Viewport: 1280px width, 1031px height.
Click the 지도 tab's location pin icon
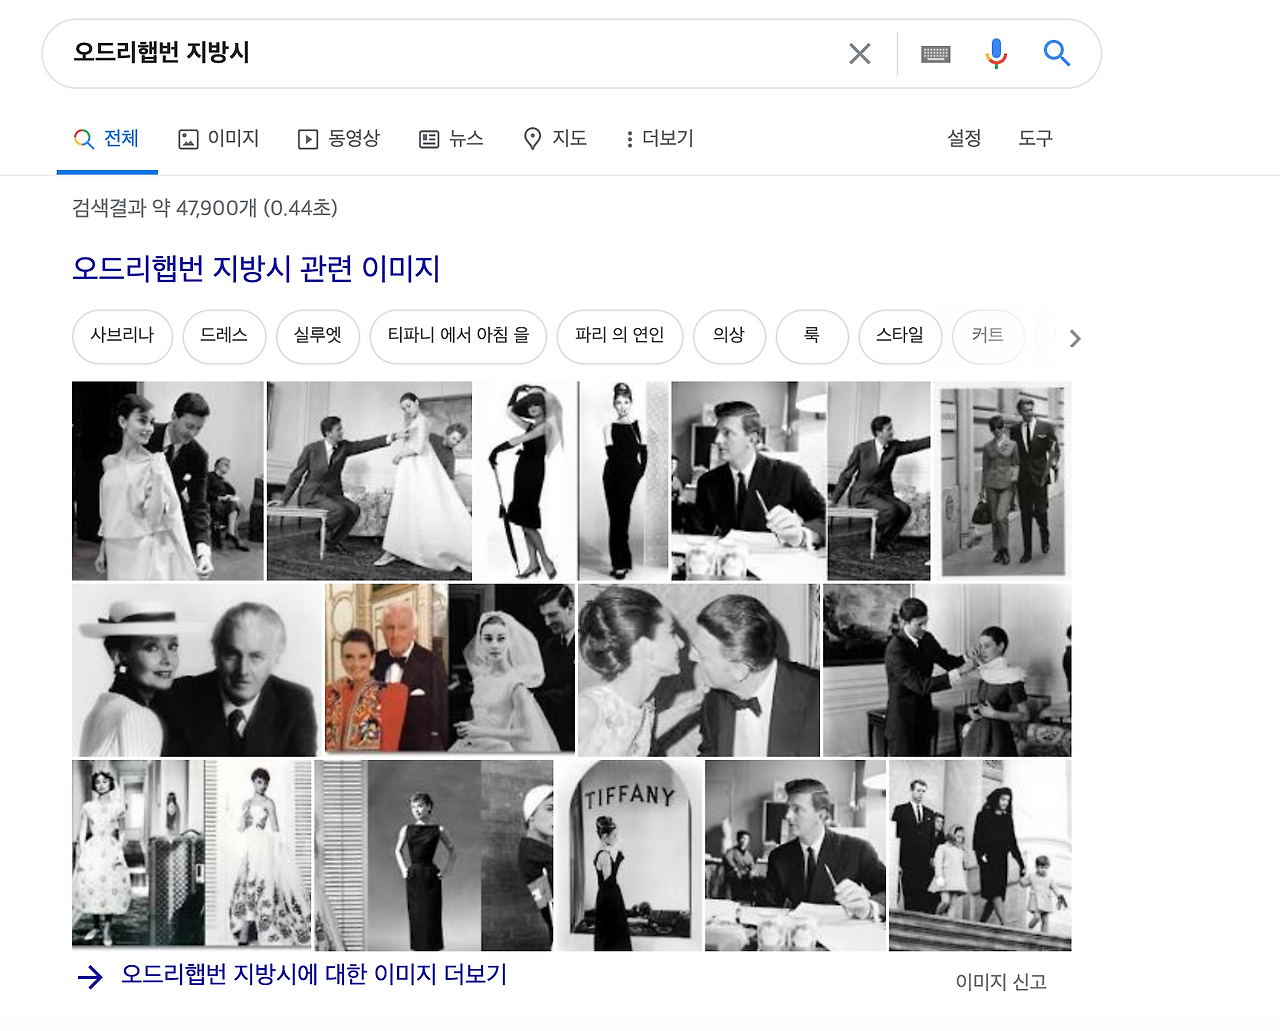pos(533,139)
